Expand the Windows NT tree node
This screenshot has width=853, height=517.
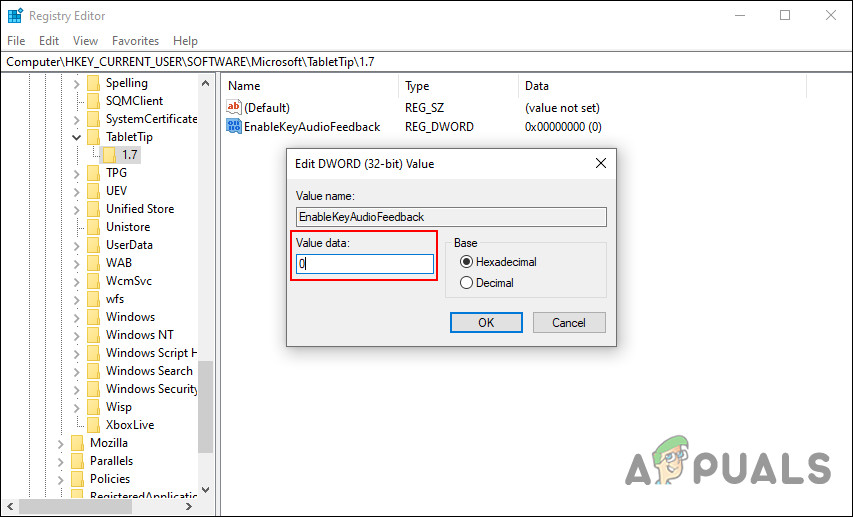[x=77, y=335]
